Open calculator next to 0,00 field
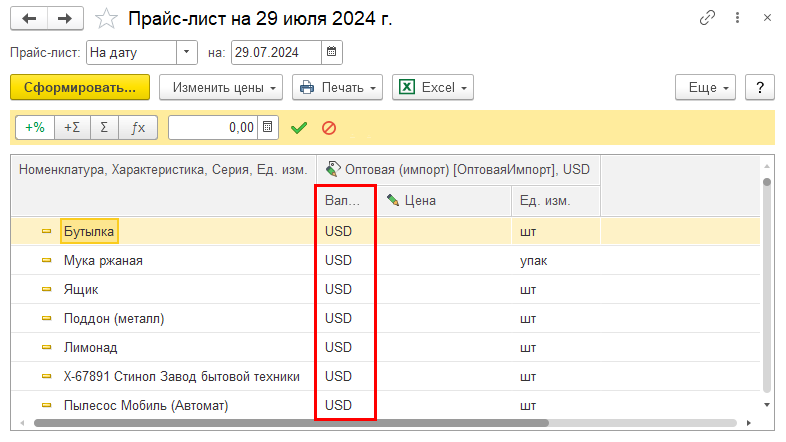The image size is (786, 442). click(x=268, y=127)
